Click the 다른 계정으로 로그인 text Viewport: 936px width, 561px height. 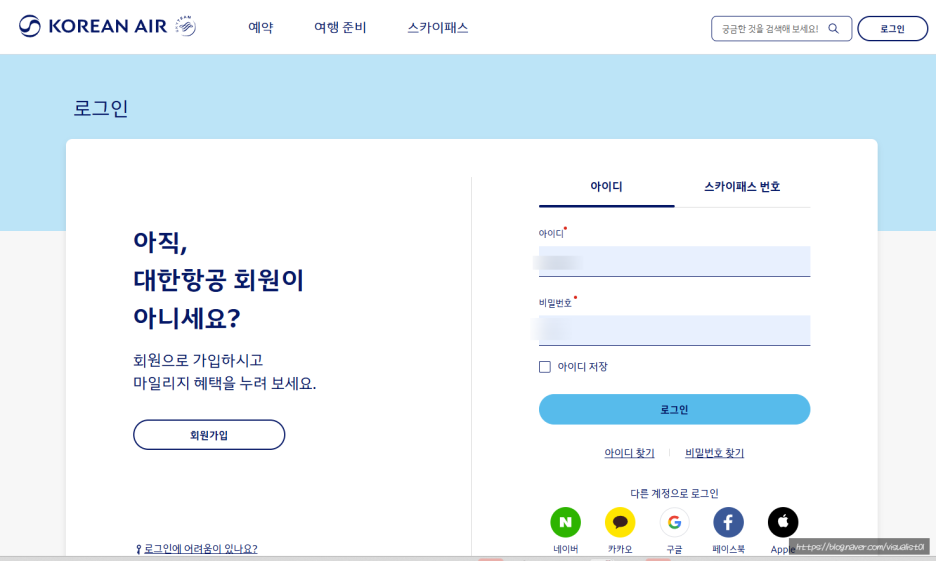(674, 494)
